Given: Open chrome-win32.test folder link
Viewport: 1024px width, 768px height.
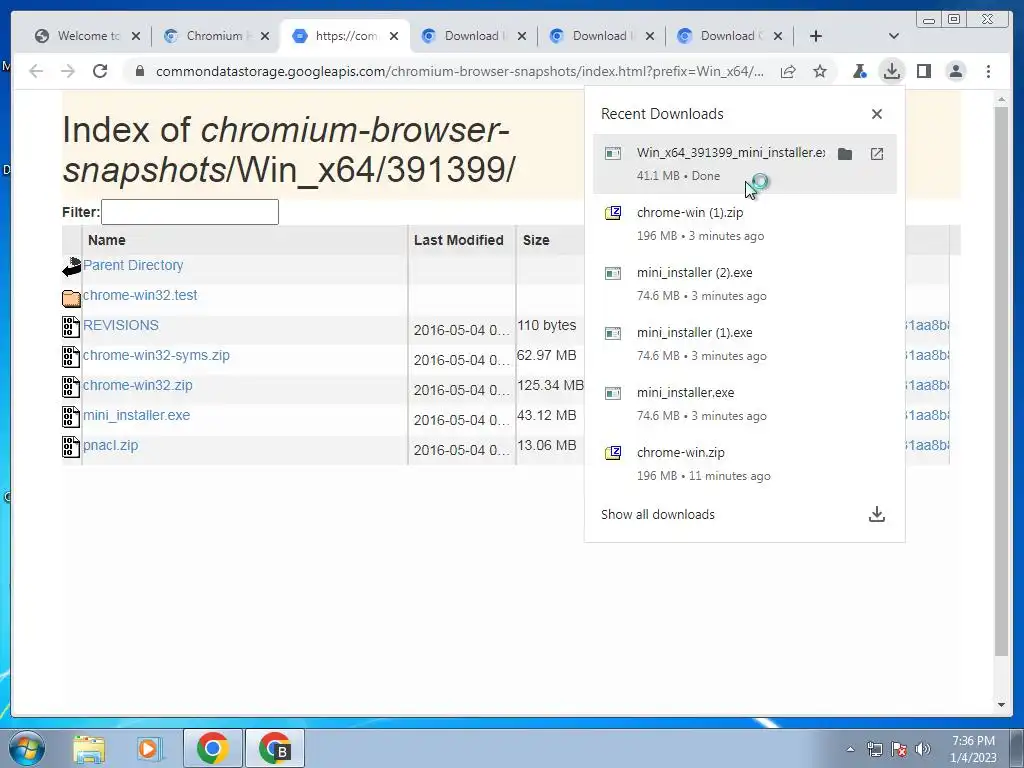Looking at the screenshot, I should pos(140,295).
